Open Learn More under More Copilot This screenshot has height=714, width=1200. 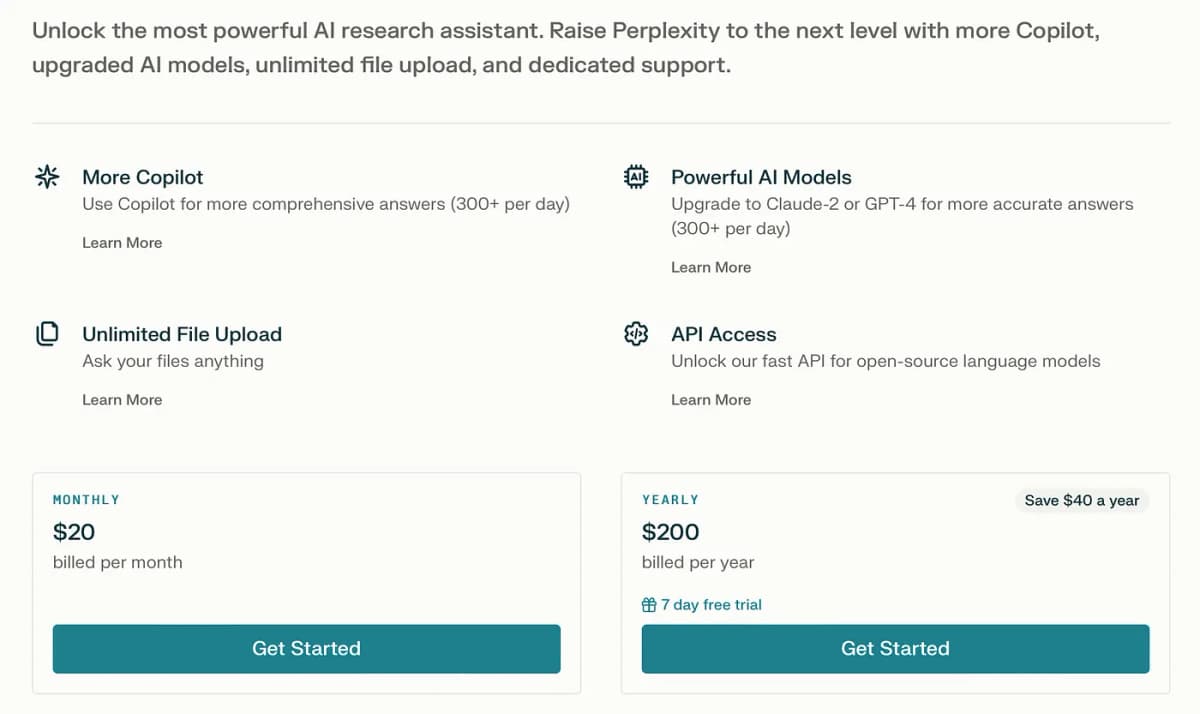tap(122, 243)
